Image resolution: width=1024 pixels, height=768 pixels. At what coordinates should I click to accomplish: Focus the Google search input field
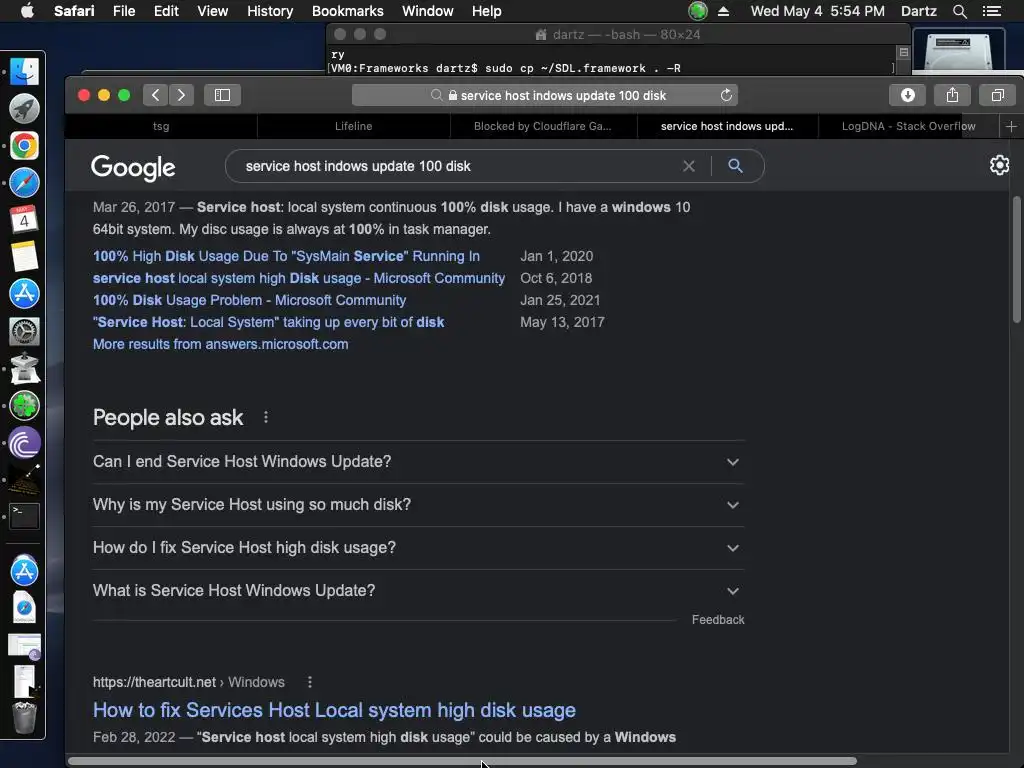click(x=457, y=166)
